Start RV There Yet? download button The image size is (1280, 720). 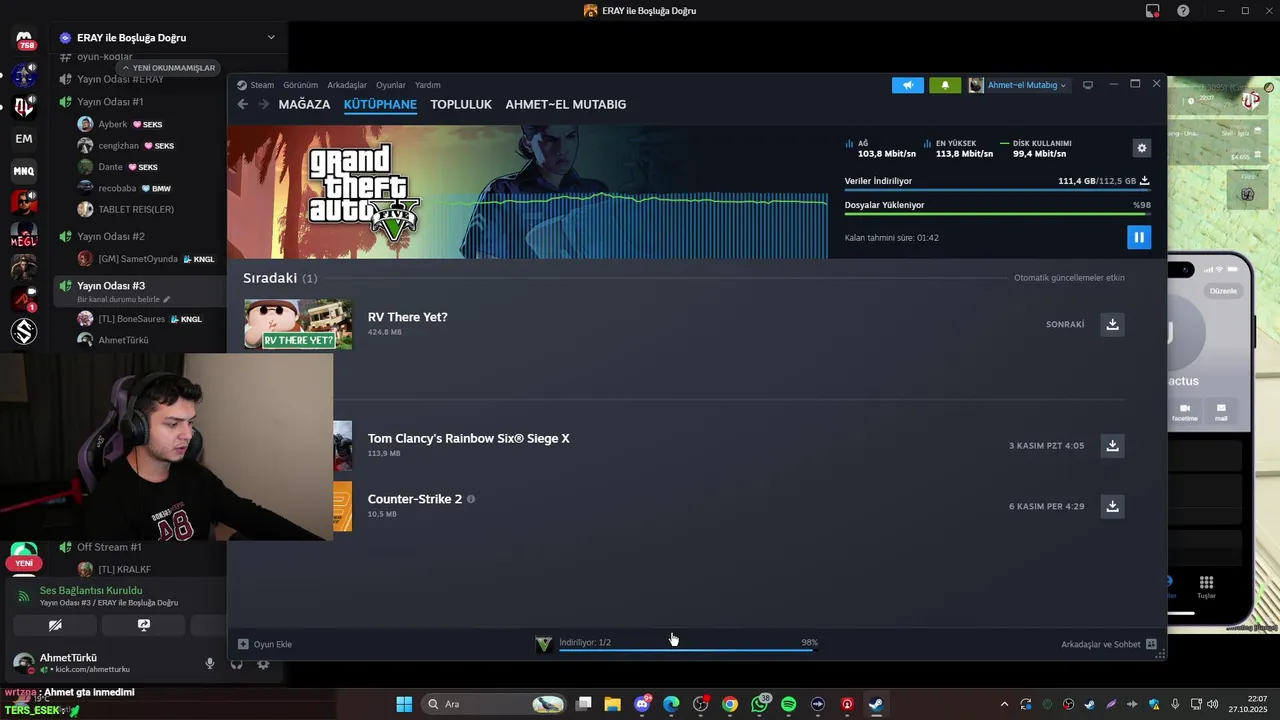click(1112, 324)
